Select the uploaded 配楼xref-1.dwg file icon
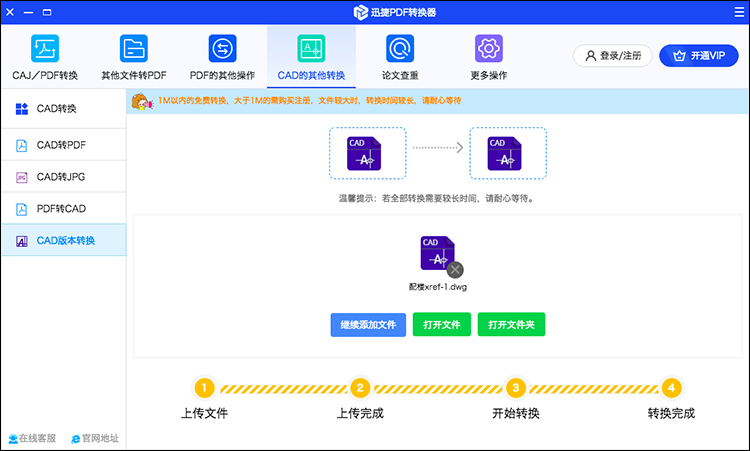 (438, 253)
